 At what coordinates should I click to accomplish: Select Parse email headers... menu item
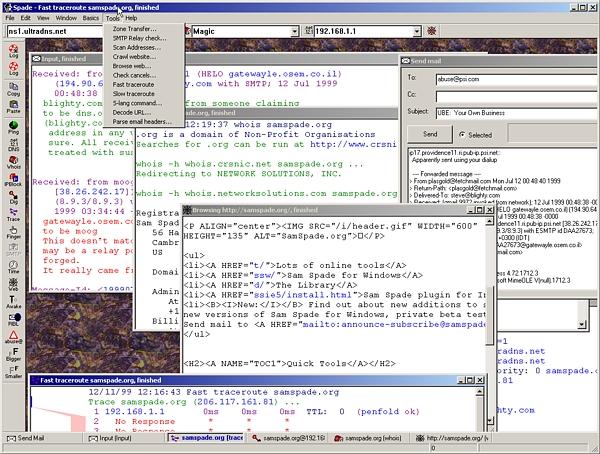[x=144, y=122]
